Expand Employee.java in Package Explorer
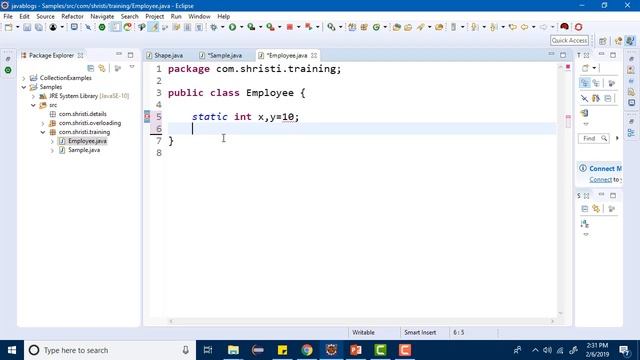 pyautogui.click(x=52, y=141)
